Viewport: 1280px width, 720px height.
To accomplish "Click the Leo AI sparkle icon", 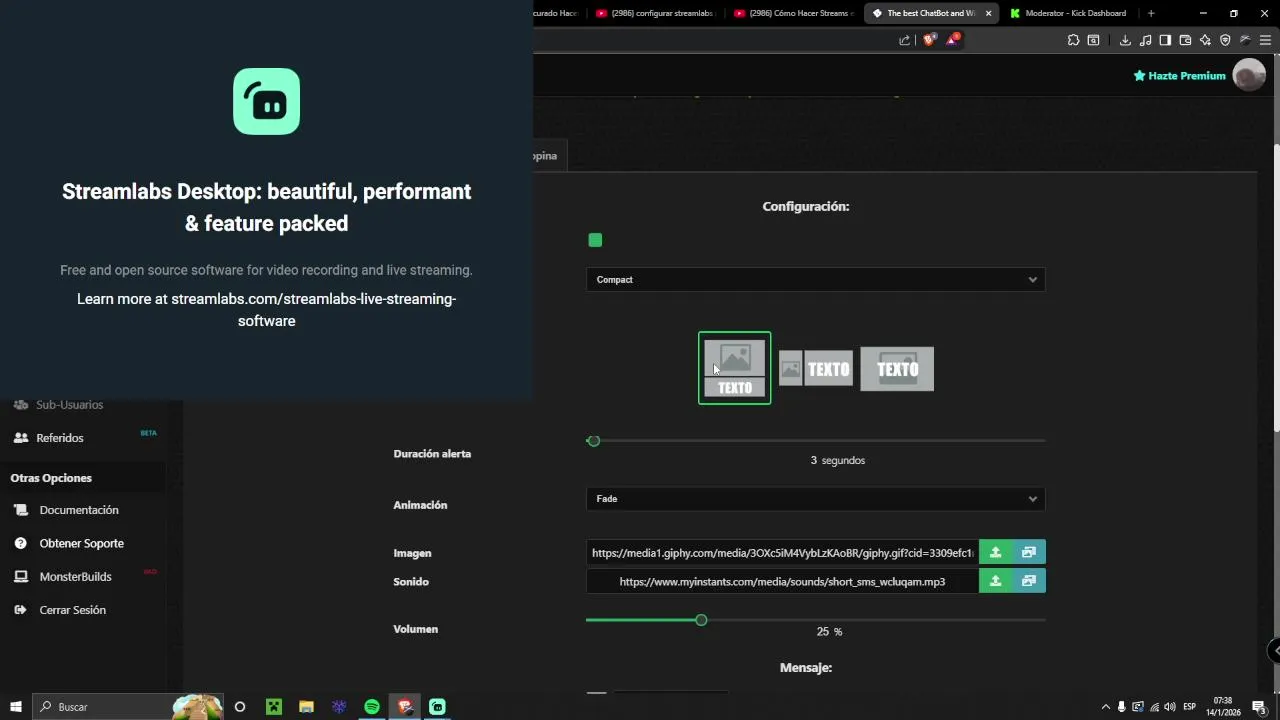I will click(x=1205, y=40).
